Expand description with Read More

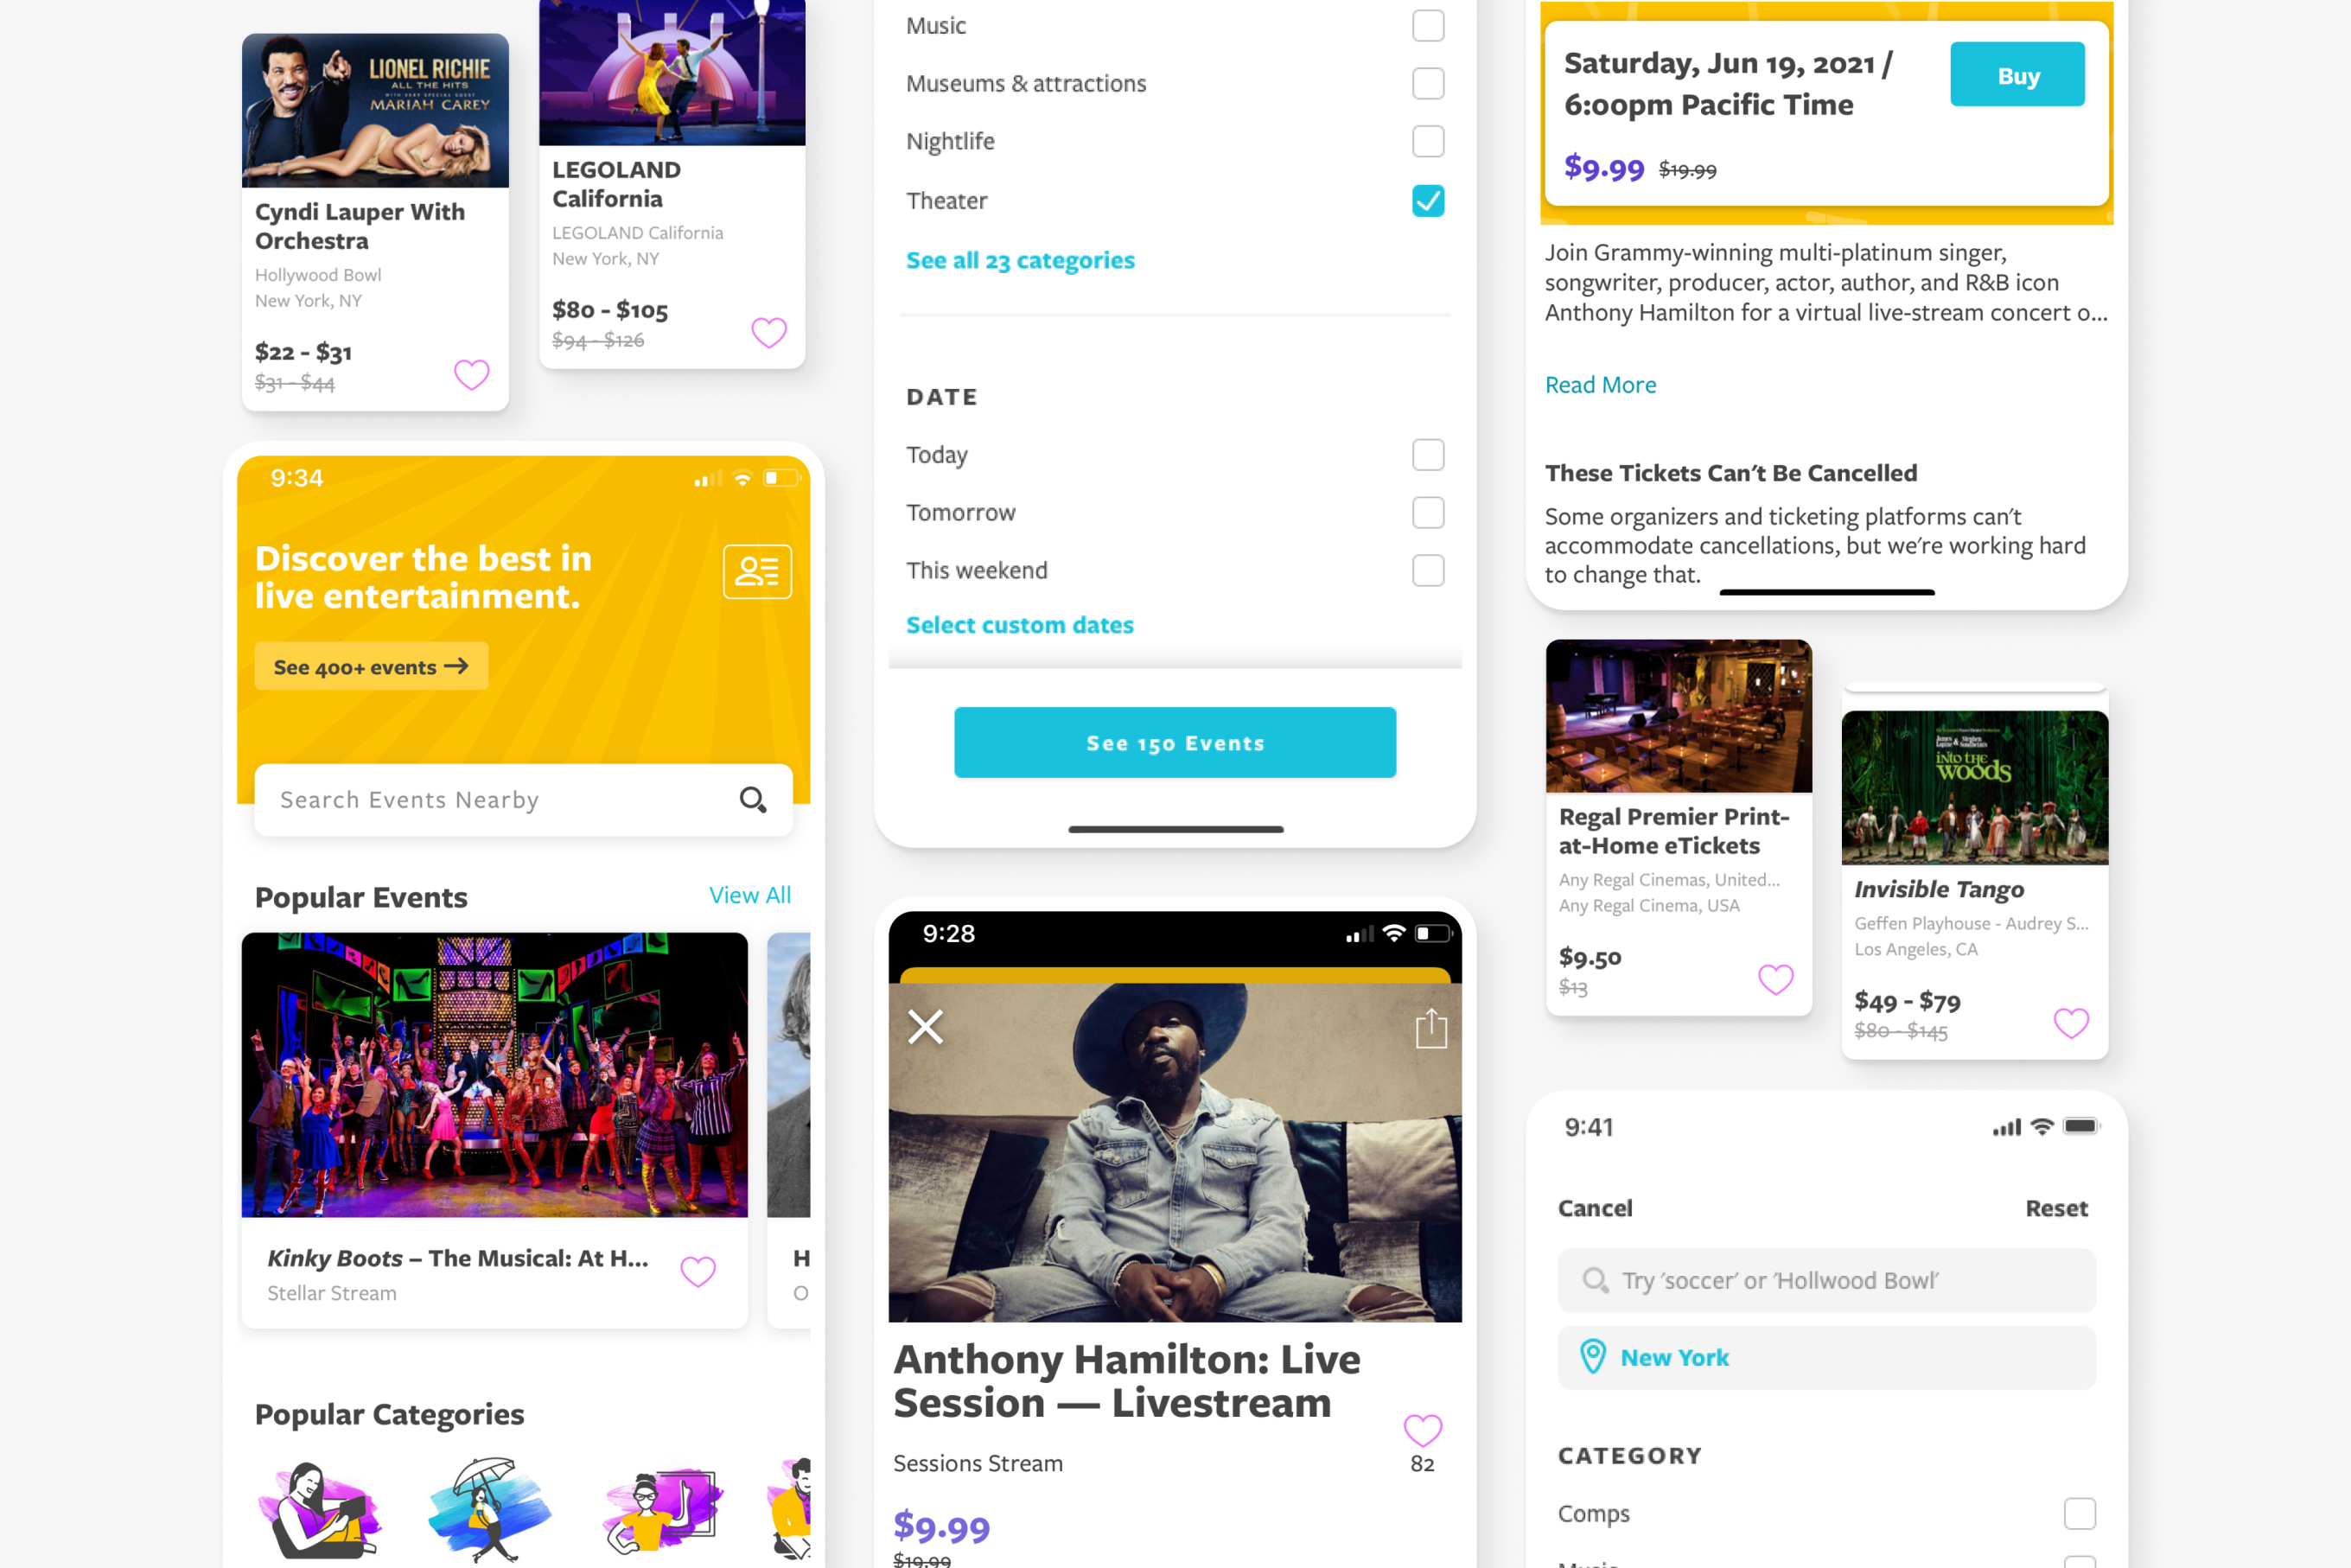[1600, 385]
